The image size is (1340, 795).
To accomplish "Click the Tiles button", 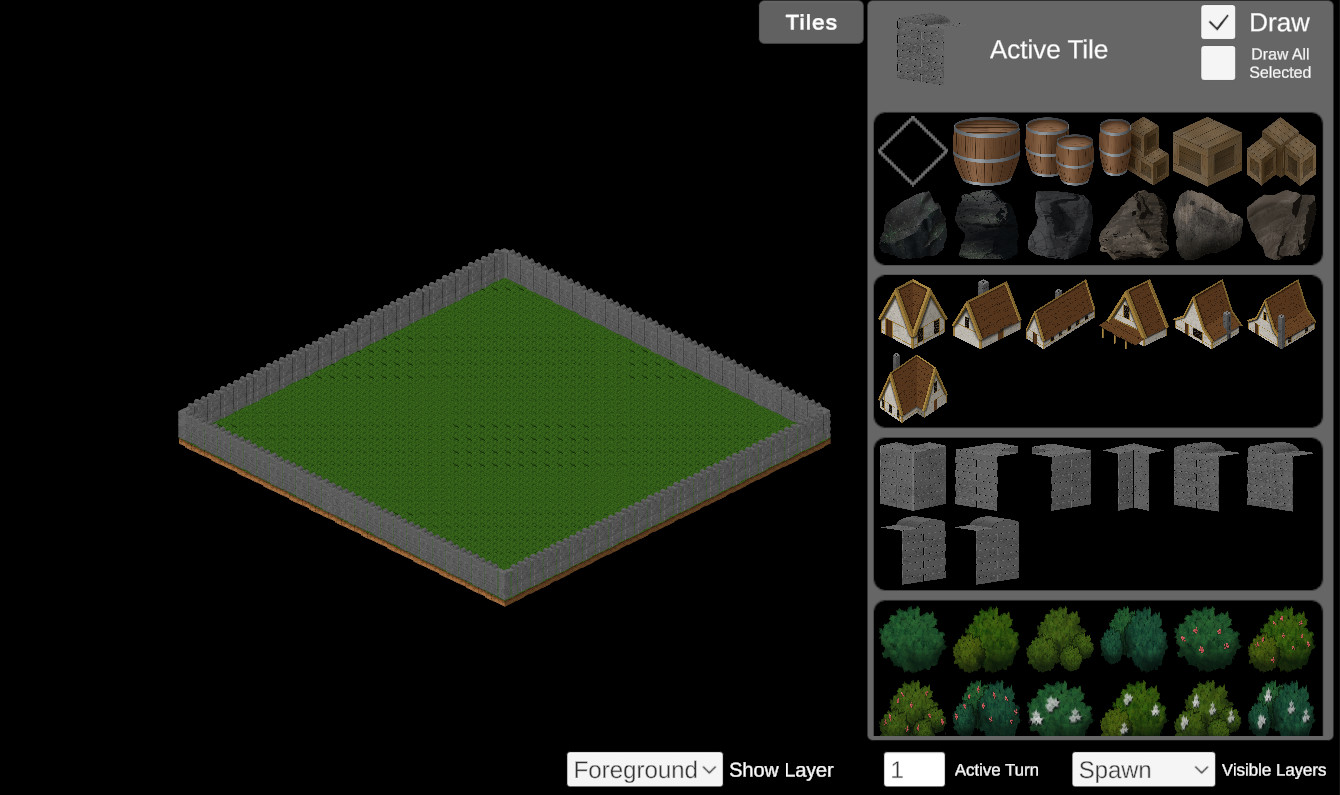I will [x=811, y=21].
